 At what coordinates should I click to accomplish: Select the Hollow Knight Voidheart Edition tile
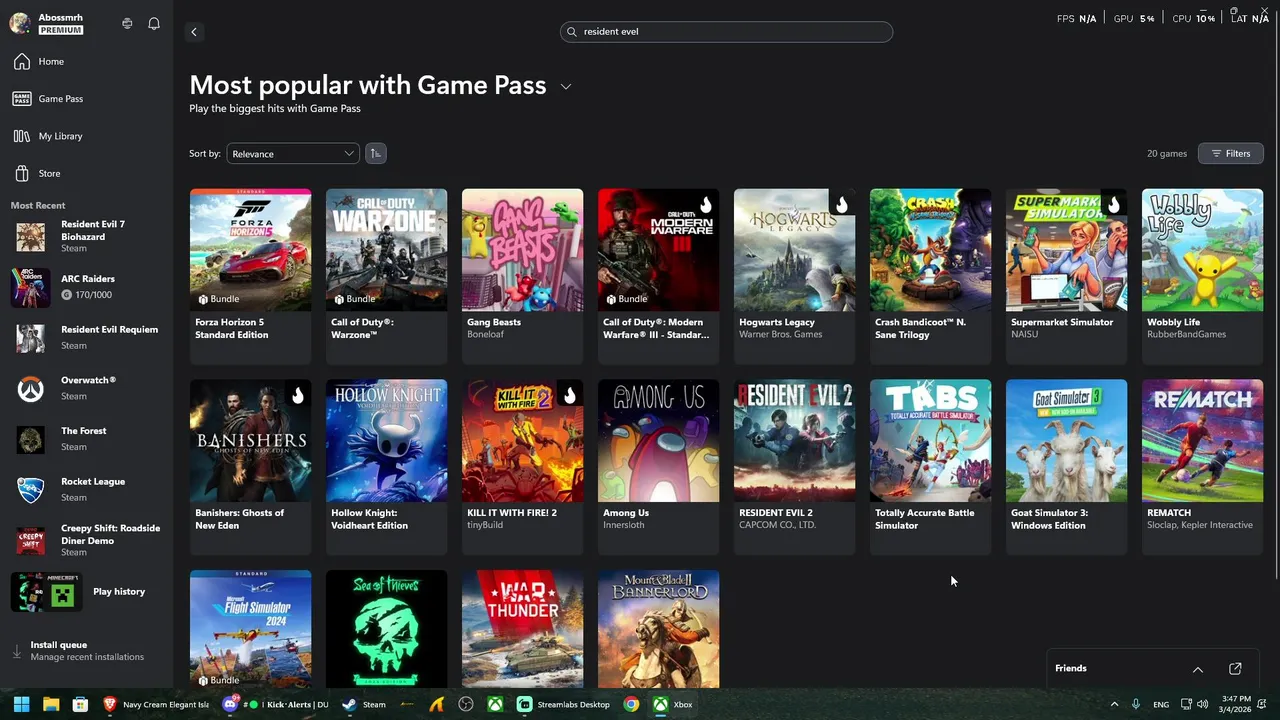386,467
